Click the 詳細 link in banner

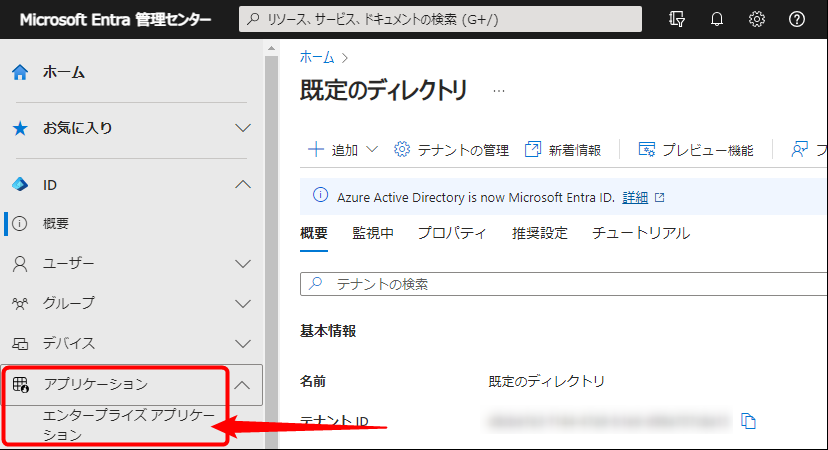point(635,198)
